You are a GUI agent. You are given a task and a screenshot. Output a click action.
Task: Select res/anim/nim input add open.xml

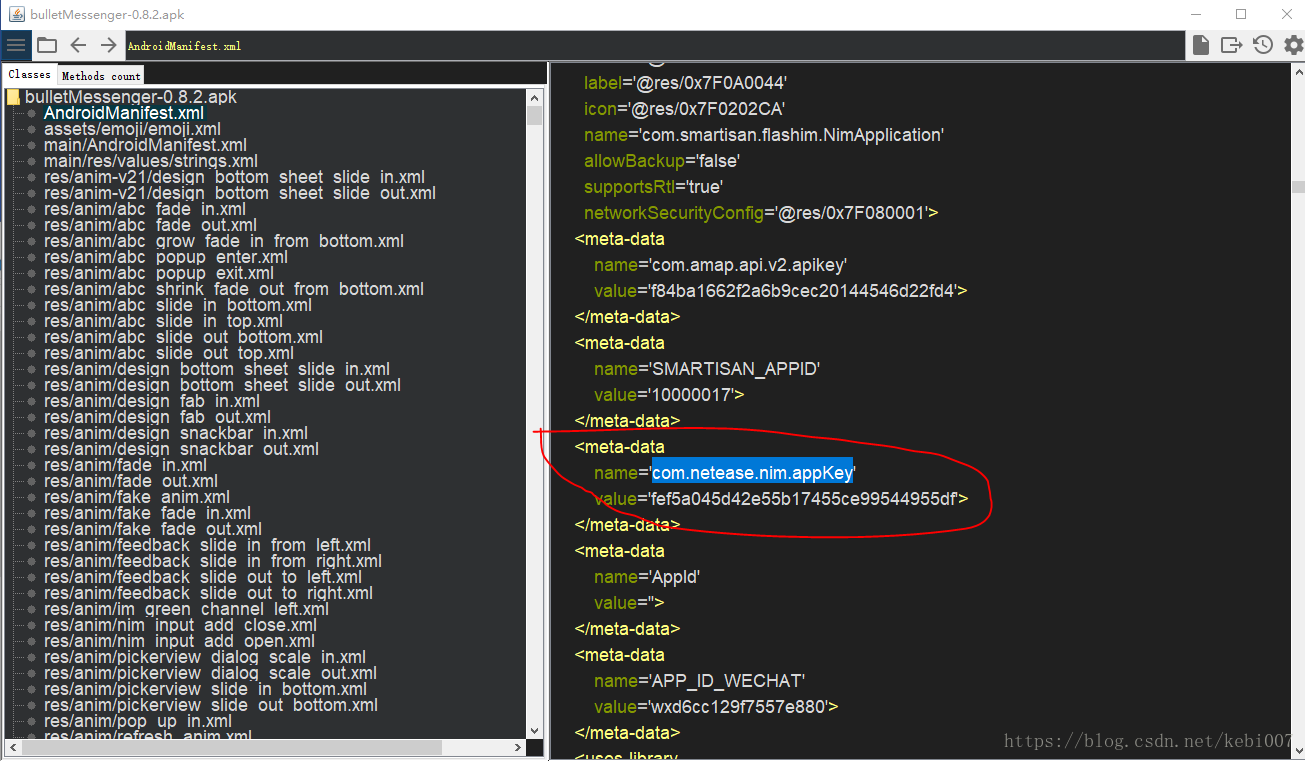180,641
